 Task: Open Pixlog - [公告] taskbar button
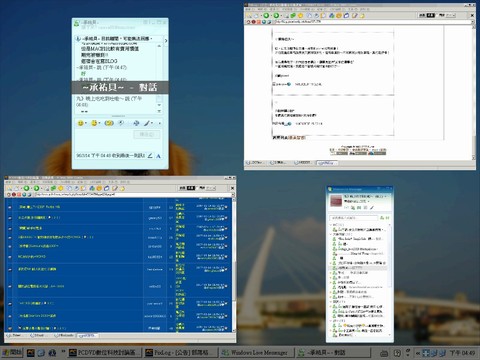[x=181, y=352]
